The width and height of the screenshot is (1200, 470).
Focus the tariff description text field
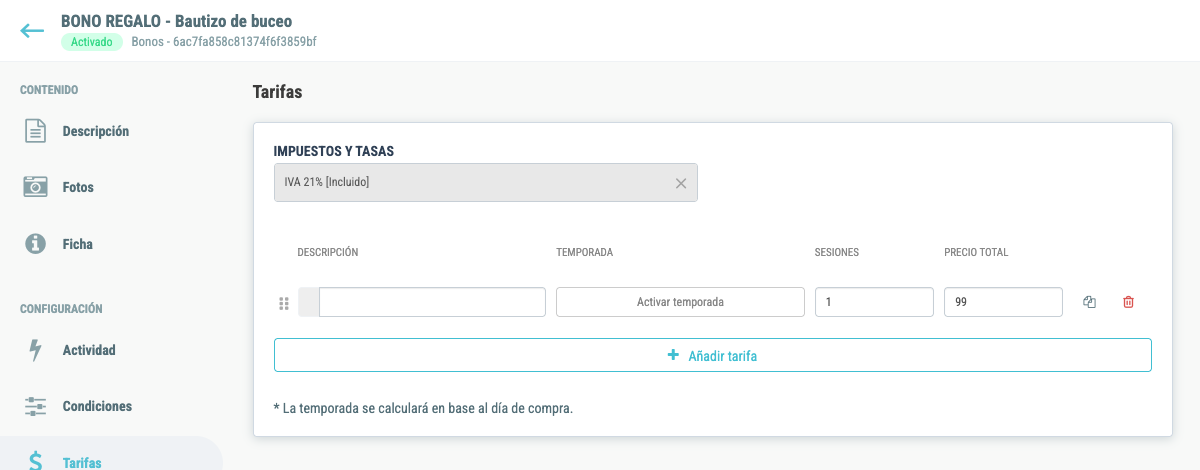432,302
